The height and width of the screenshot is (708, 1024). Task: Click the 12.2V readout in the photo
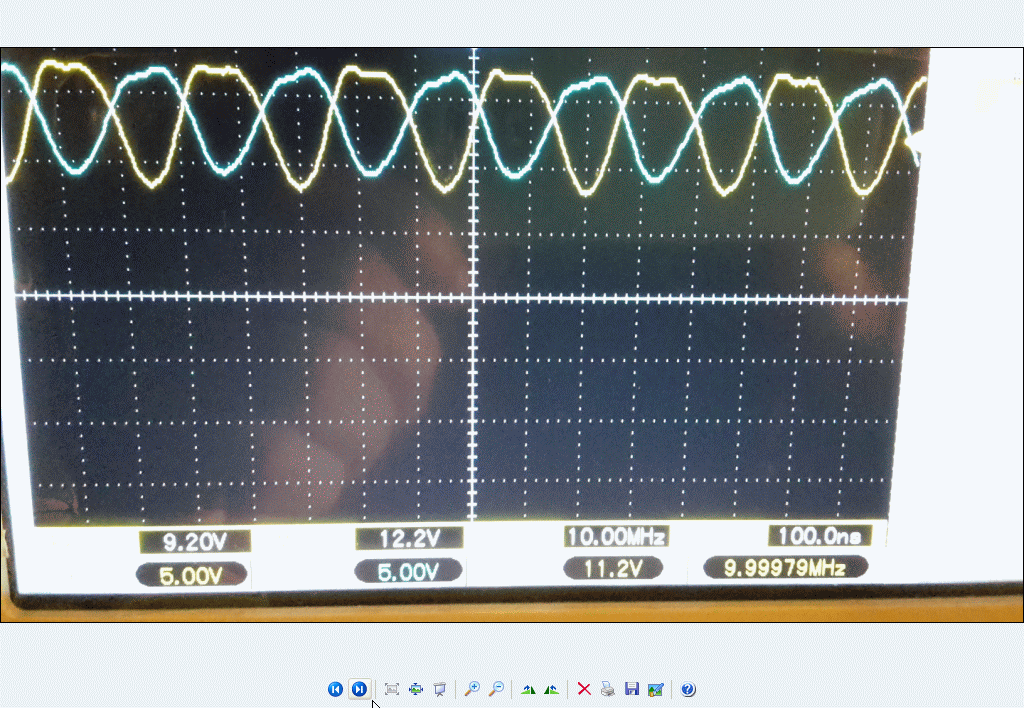pyautogui.click(x=409, y=538)
